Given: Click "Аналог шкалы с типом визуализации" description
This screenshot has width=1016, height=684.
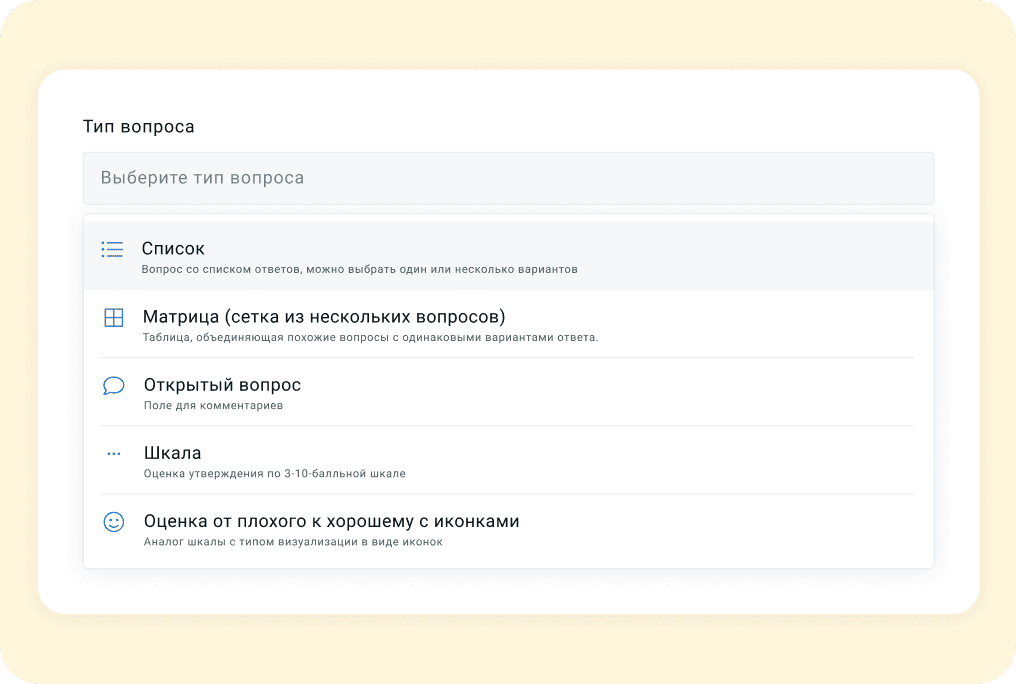Looking at the screenshot, I should tap(292, 542).
